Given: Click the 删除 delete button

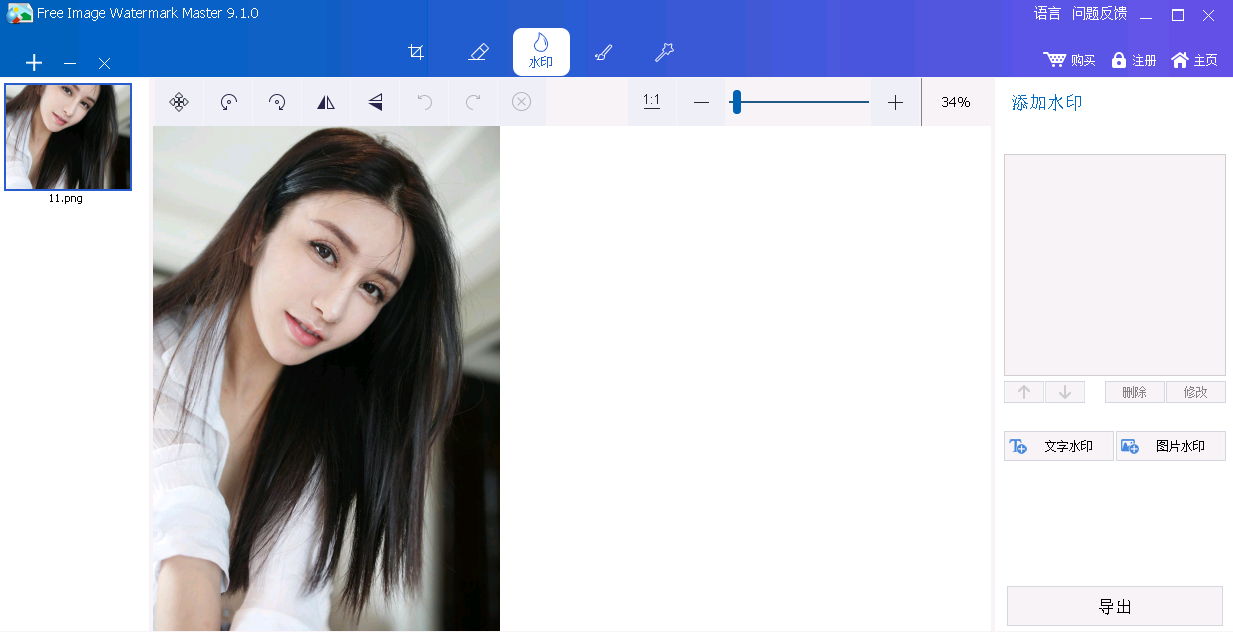Looking at the screenshot, I should (x=1135, y=392).
